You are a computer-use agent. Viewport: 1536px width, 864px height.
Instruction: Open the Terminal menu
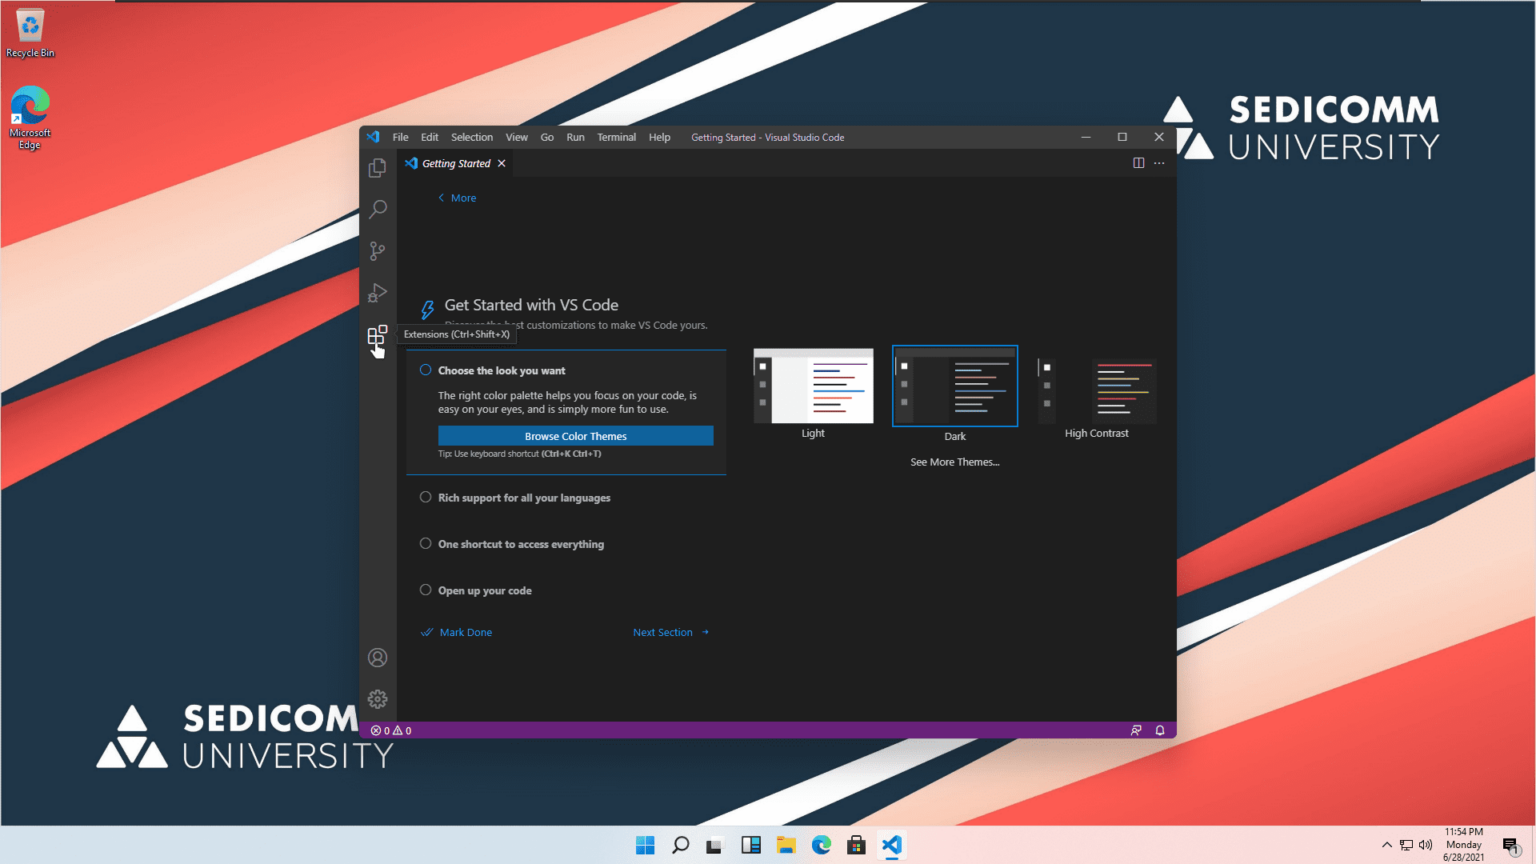(x=617, y=137)
